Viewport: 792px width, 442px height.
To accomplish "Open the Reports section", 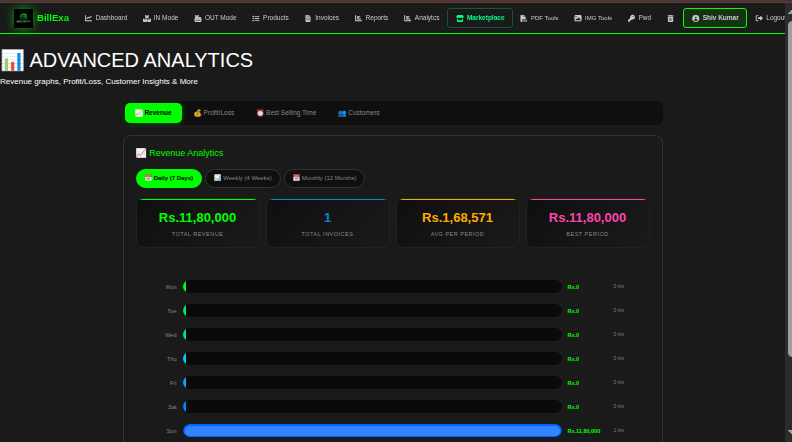I will click(371, 18).
